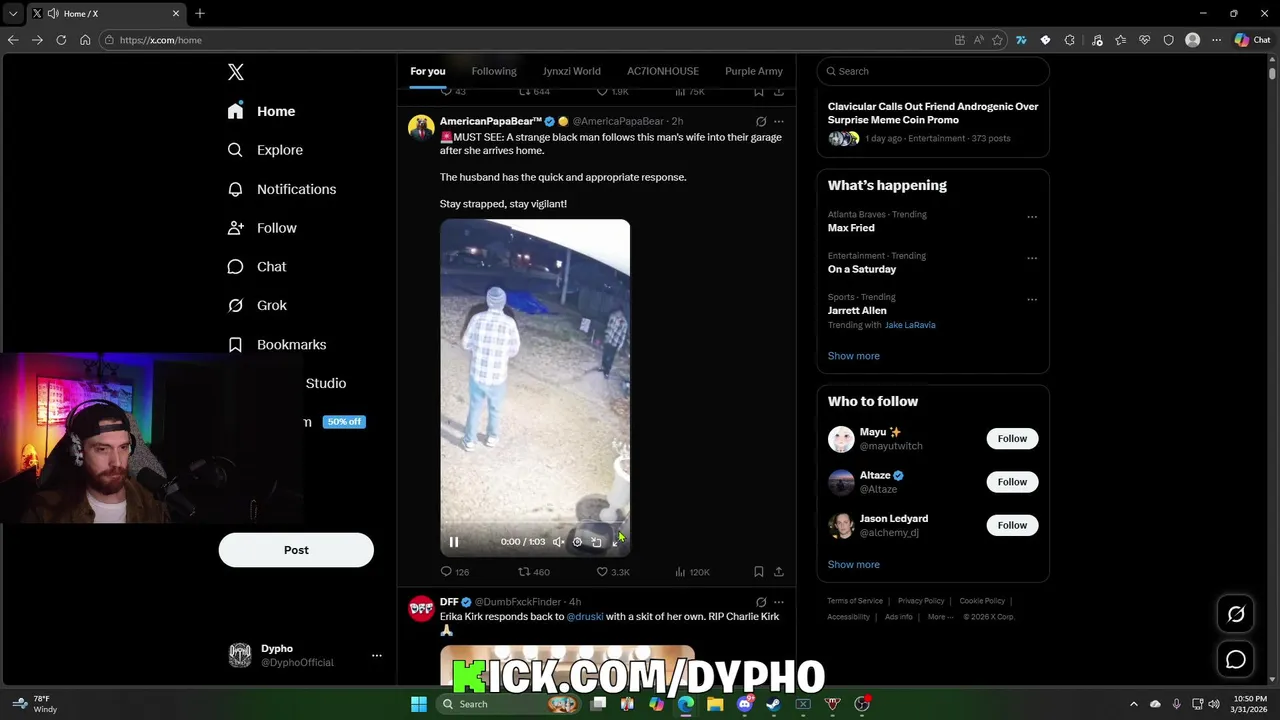This screenshot has height=720, width=1280.
Task: Switch to the Following tab
Action: pos(494,71)
